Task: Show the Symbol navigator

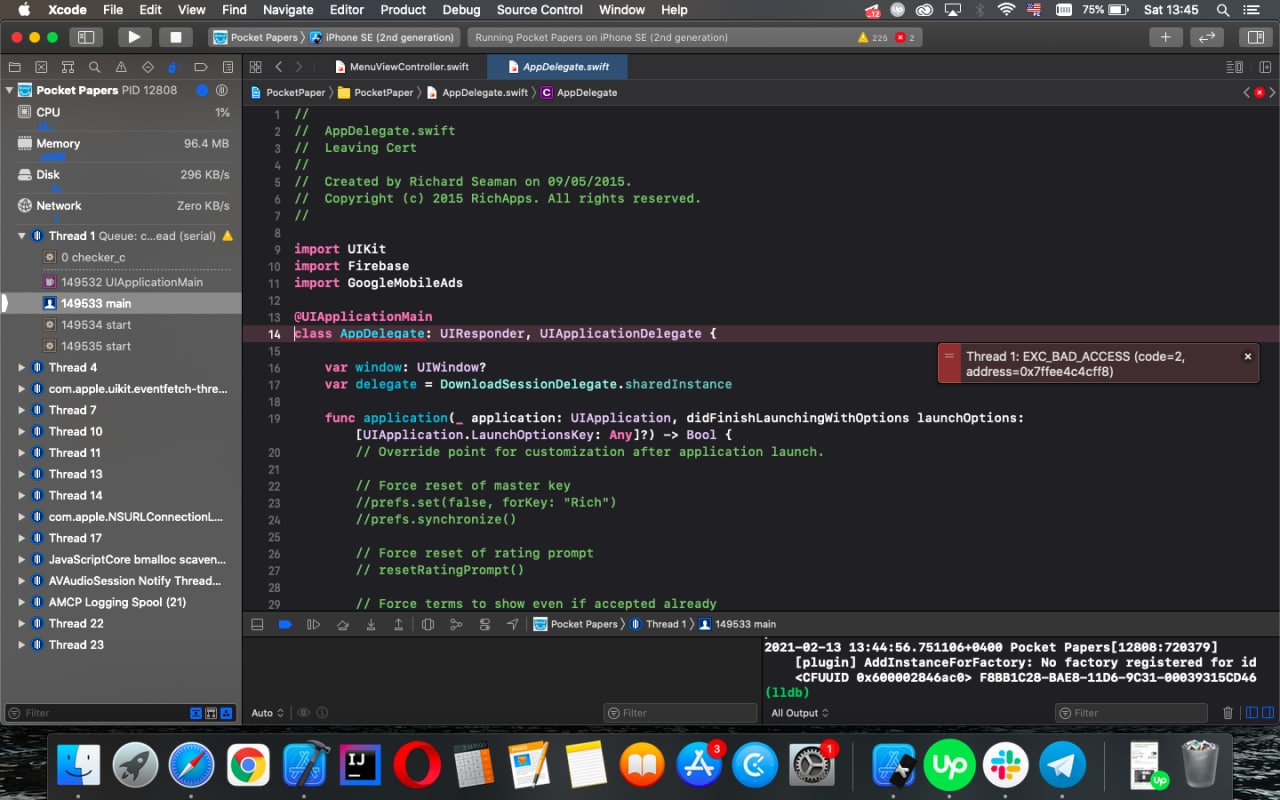Action: click(x=67, y=67)
